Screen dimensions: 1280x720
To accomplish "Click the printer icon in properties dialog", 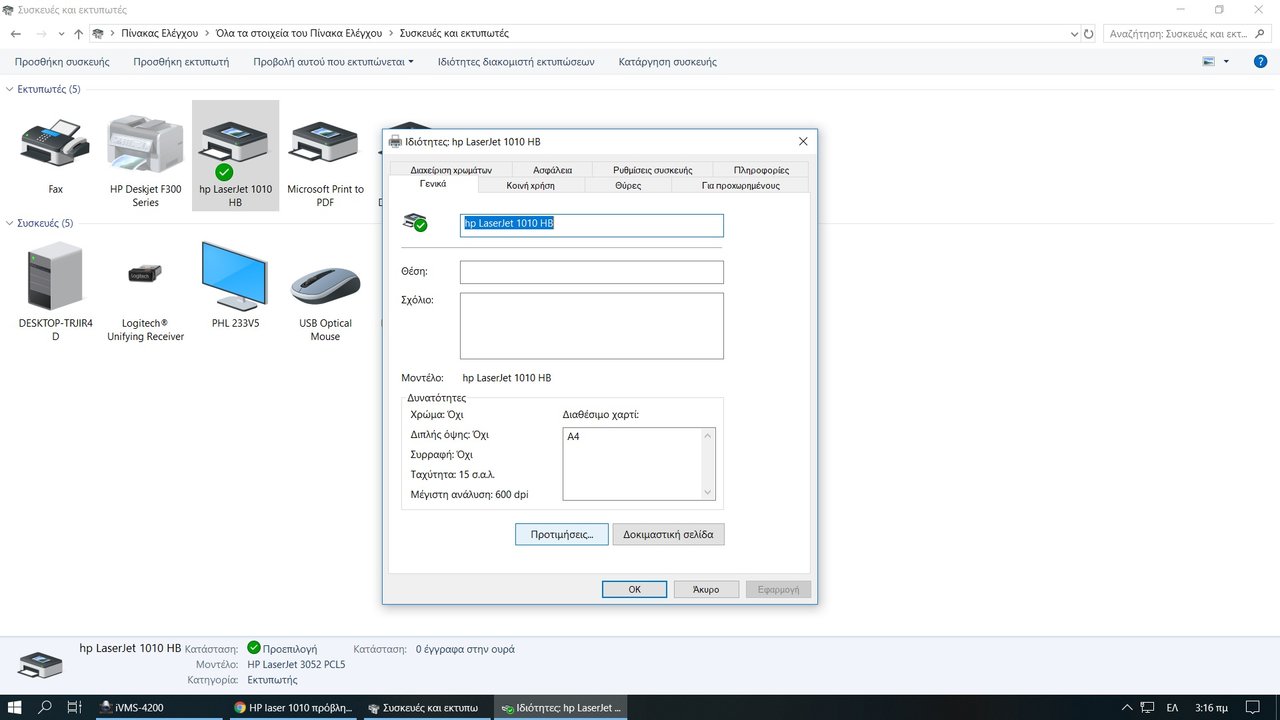I will tap(415, 223).
